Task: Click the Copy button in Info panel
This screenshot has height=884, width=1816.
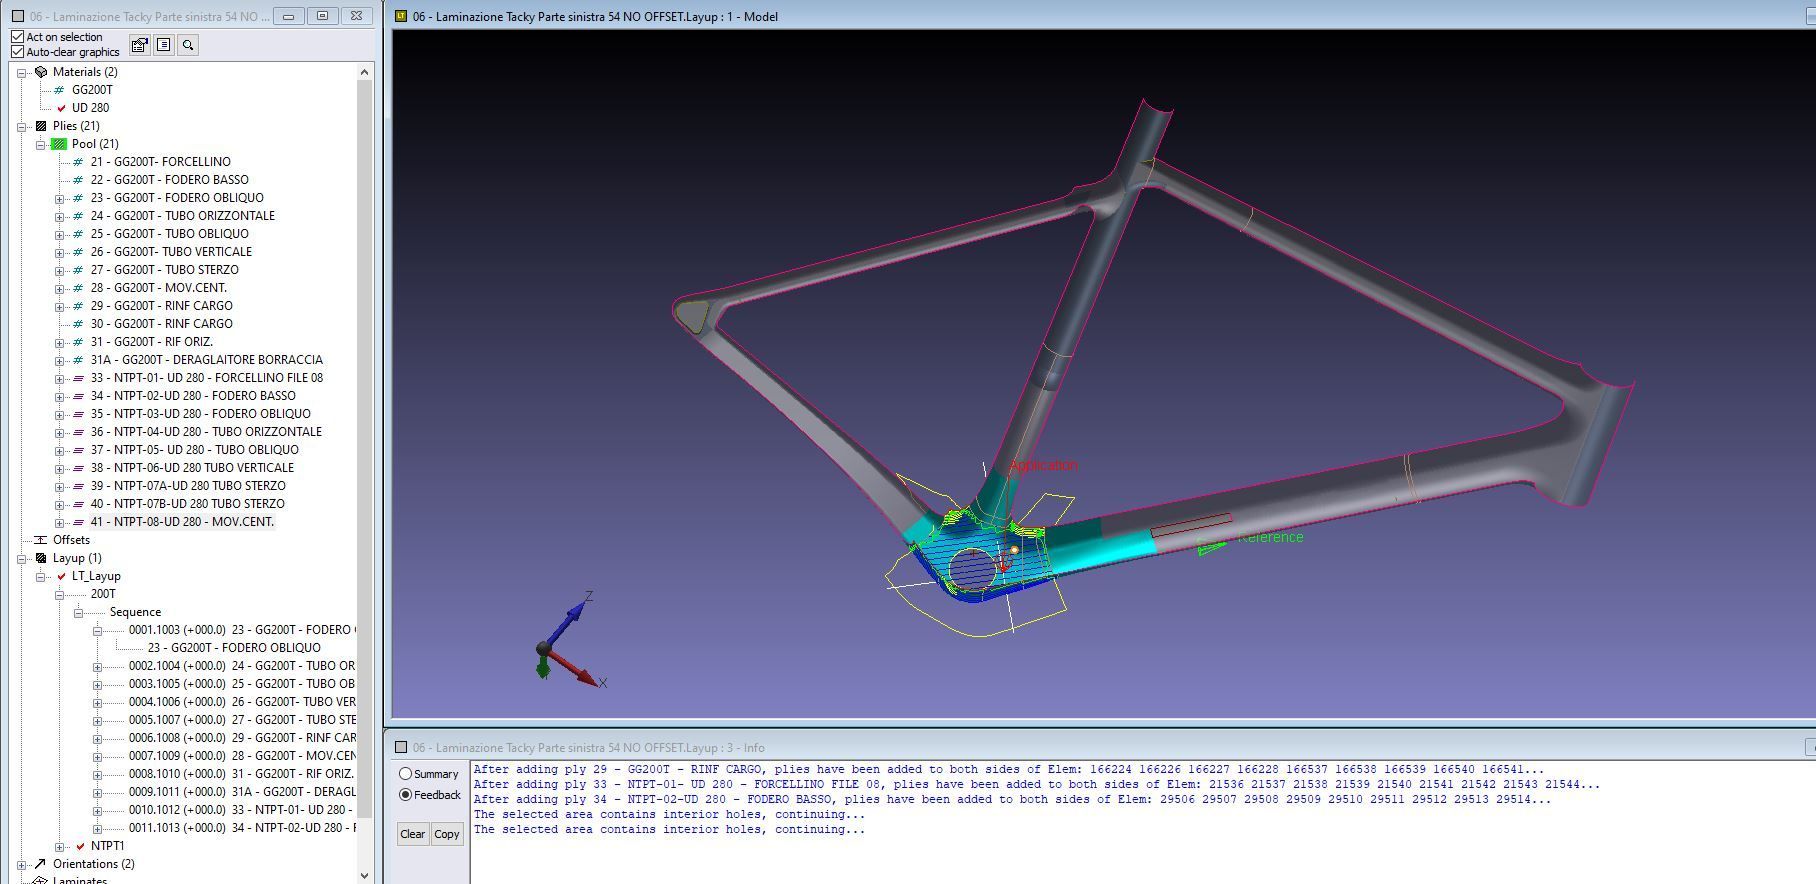Action: (x=447, y=834)
